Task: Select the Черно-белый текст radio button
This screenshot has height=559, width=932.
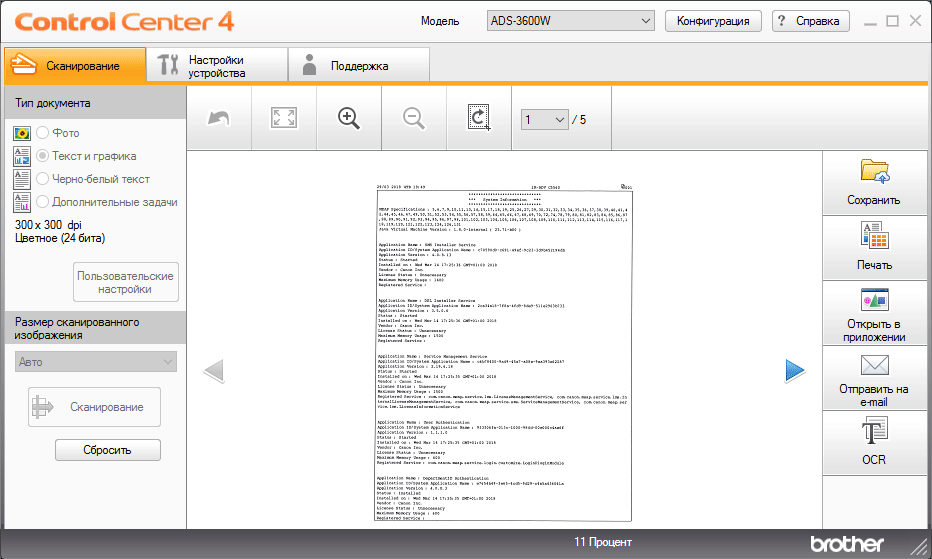Action: (x=43, y=178)
